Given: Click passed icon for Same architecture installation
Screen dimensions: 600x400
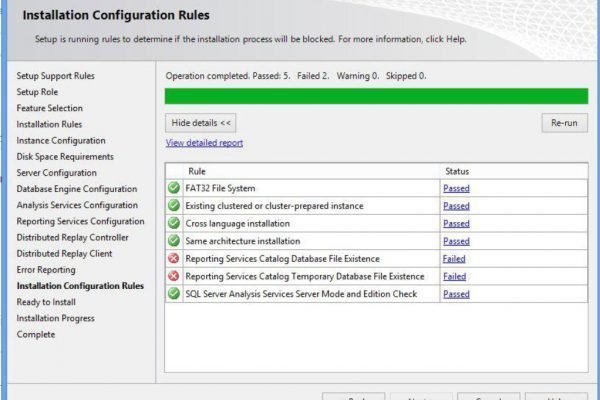Looking at the screenshot, I should (174, 241).
